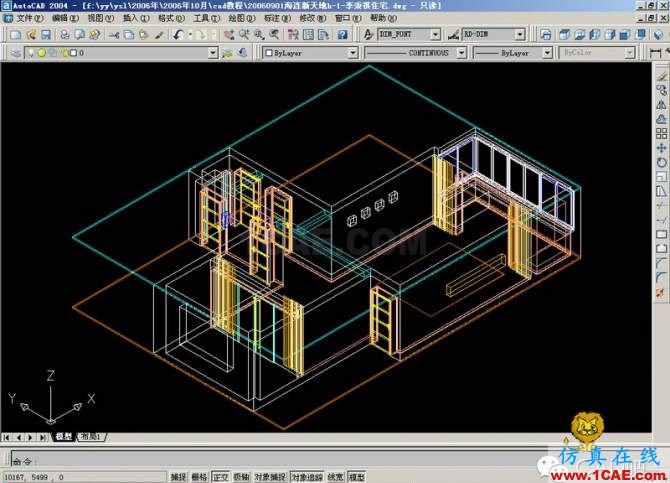Click the Zoom Realtime icon
The width and height of the screenshot is (670, 483).
(244, 35)
